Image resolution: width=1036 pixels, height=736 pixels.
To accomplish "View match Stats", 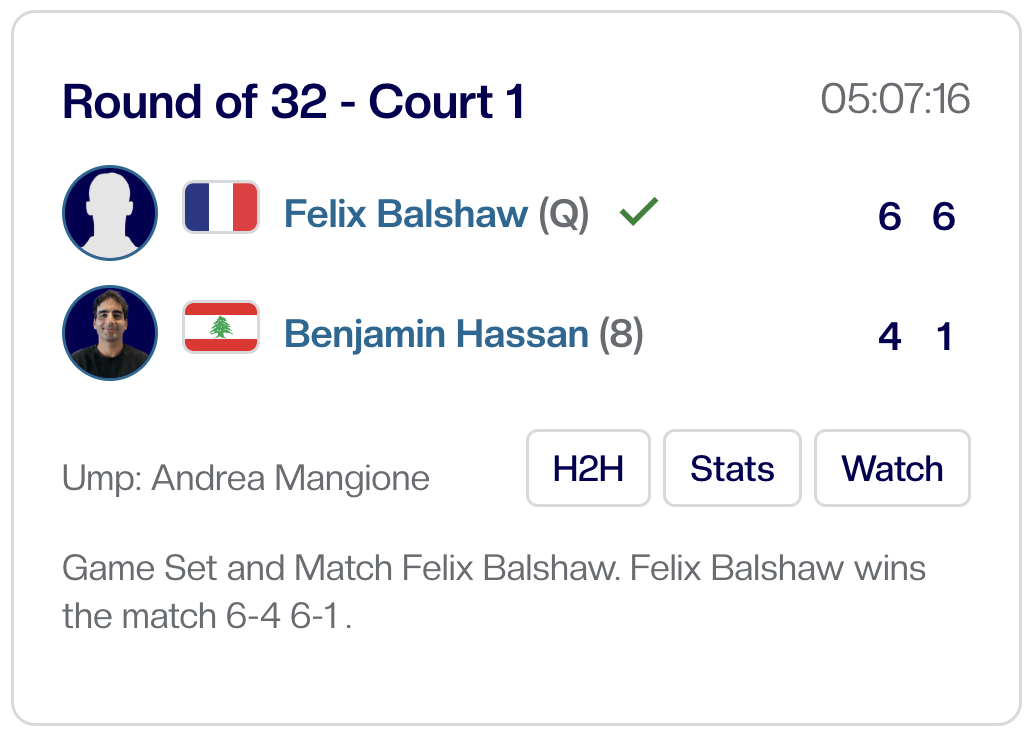I will pyautogui.click(x=732, y=468).
